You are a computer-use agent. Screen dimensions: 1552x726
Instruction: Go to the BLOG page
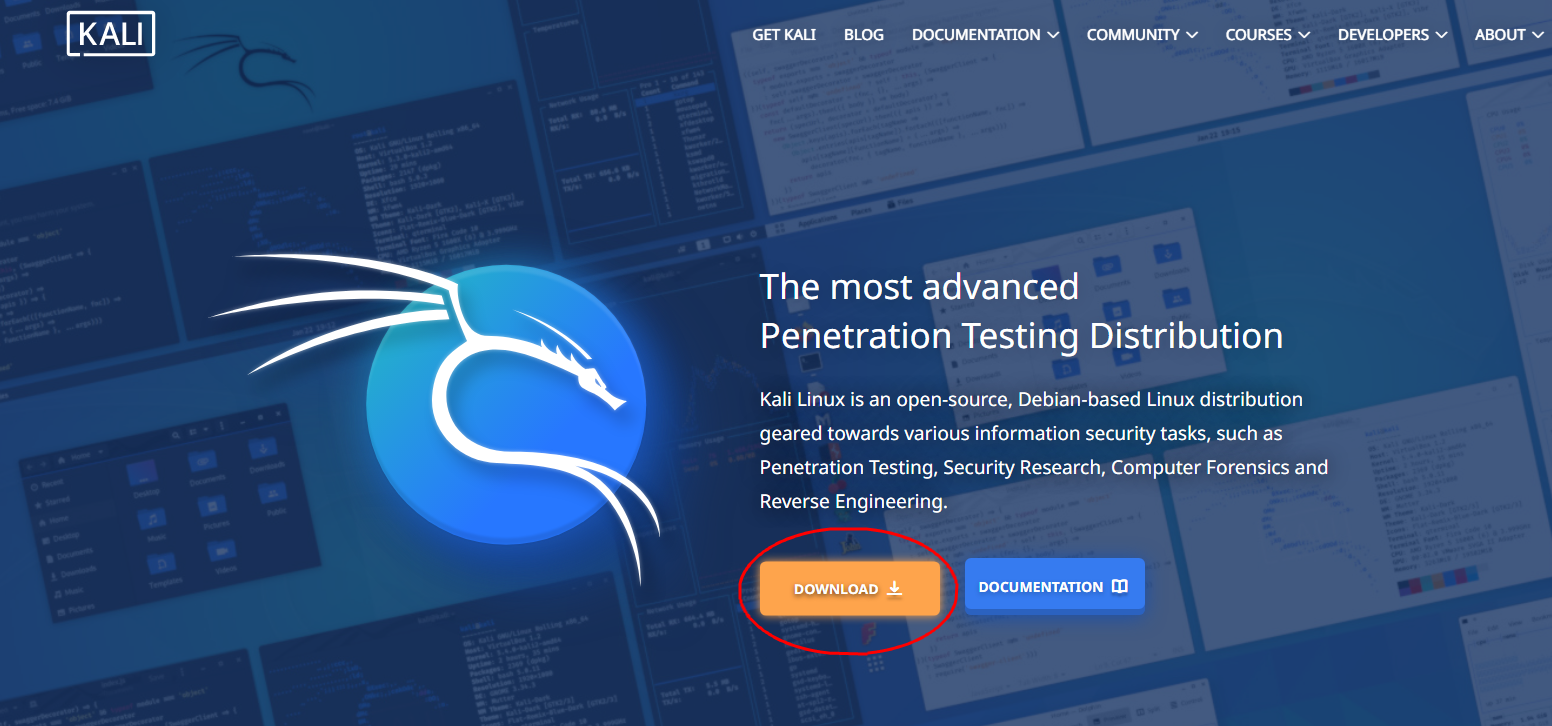pos(864,35)
